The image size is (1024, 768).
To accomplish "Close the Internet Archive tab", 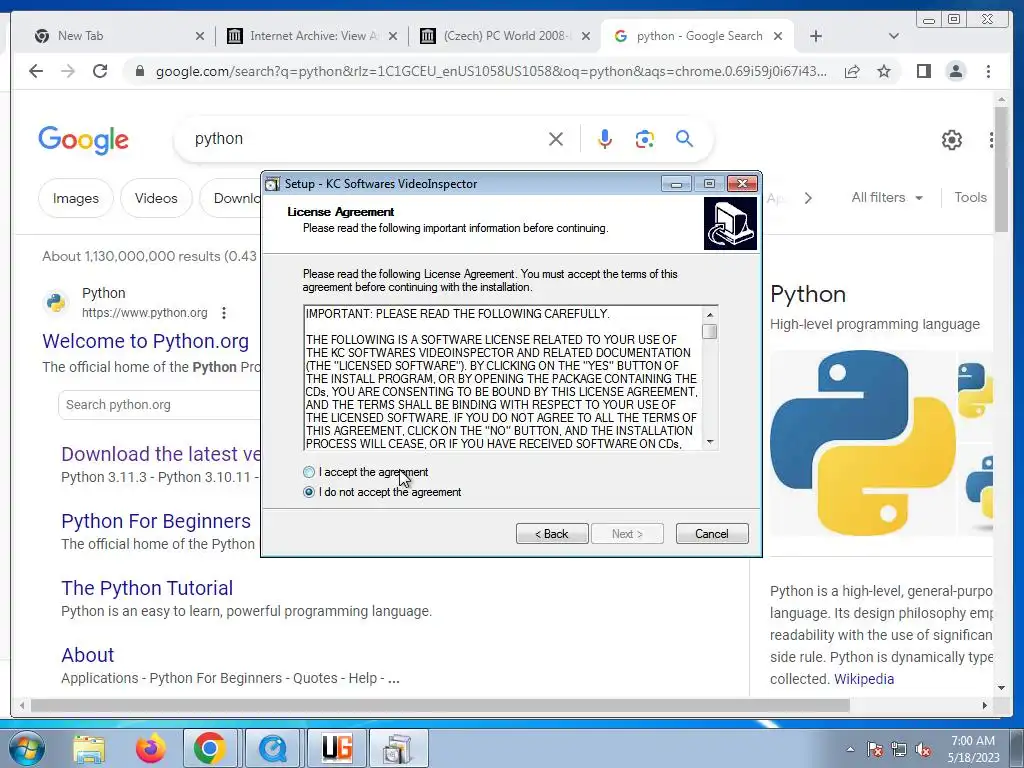I will [x=392, y=36].
